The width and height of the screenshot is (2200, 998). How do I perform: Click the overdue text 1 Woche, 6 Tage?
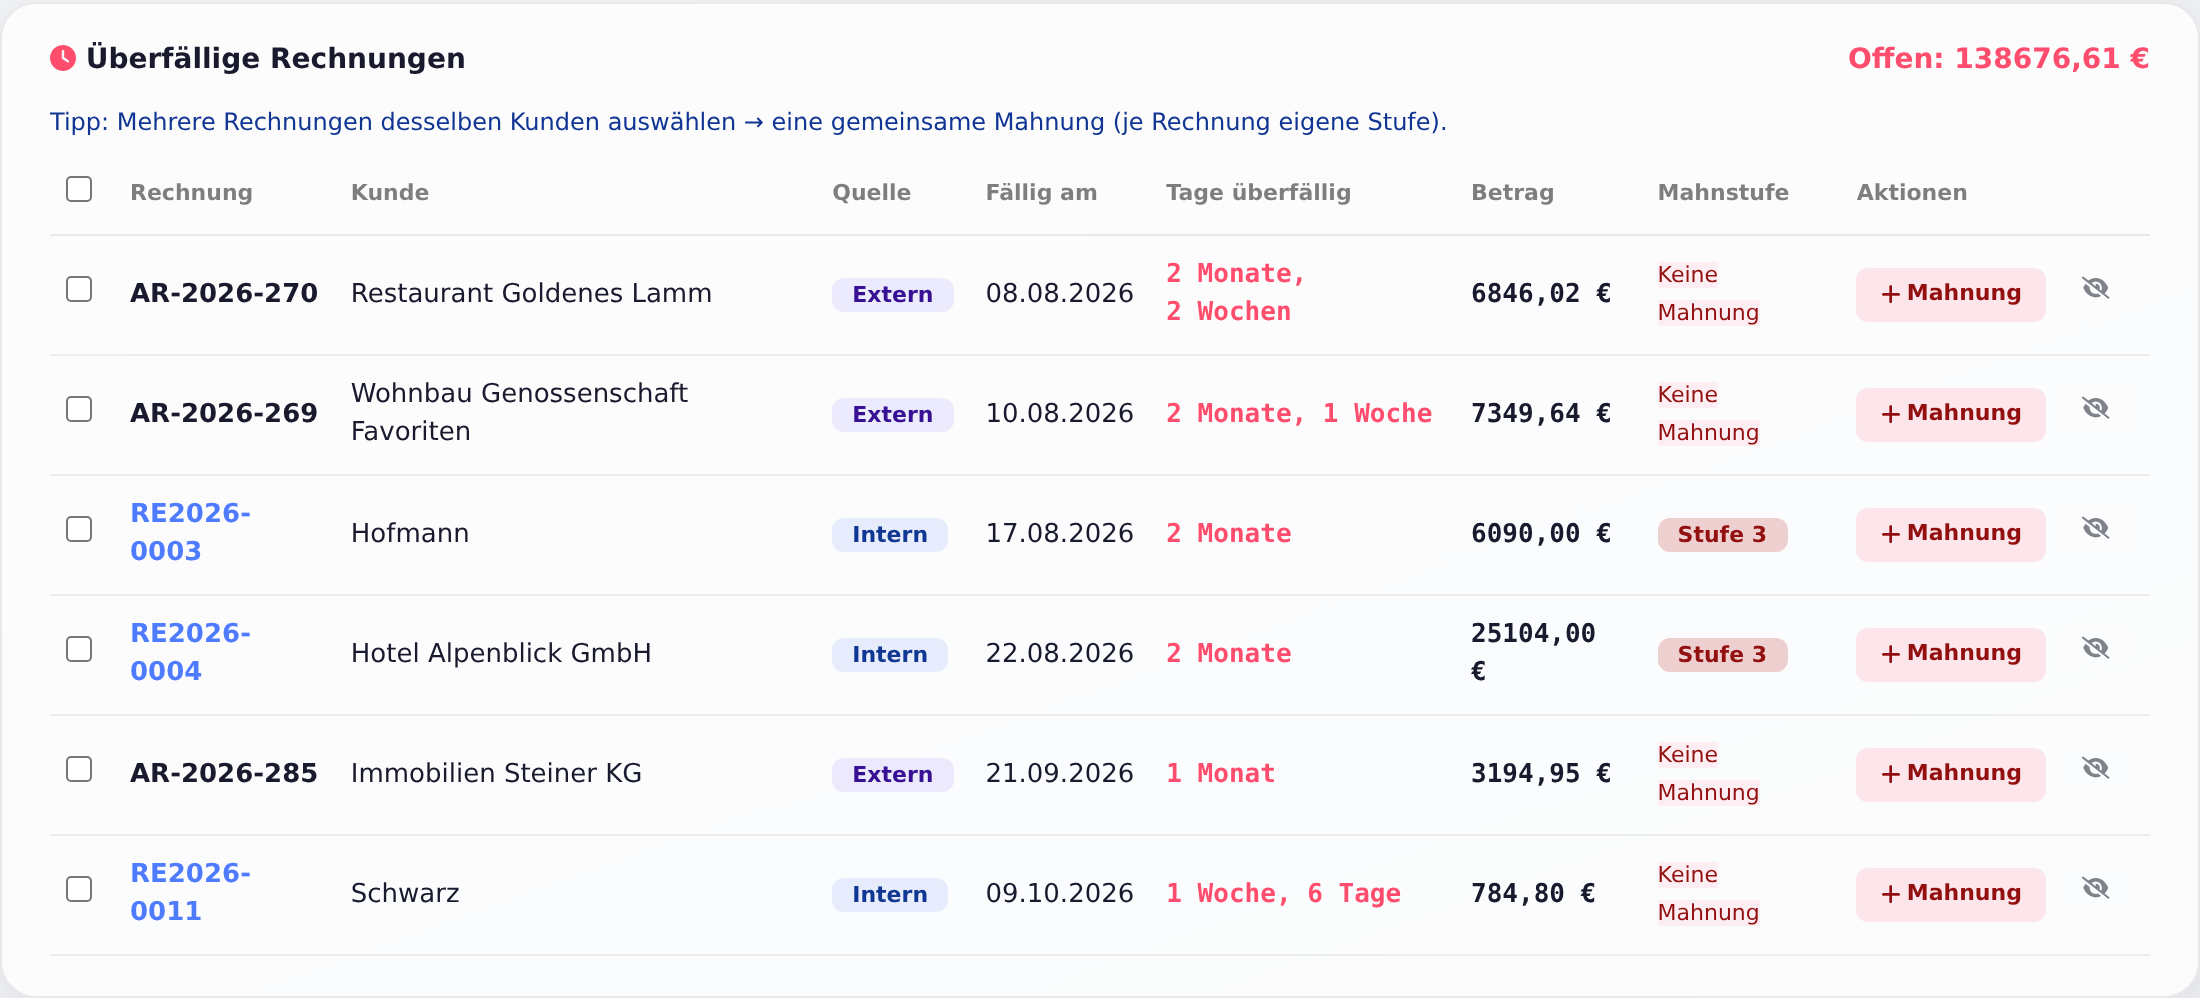coord(1283,893)
